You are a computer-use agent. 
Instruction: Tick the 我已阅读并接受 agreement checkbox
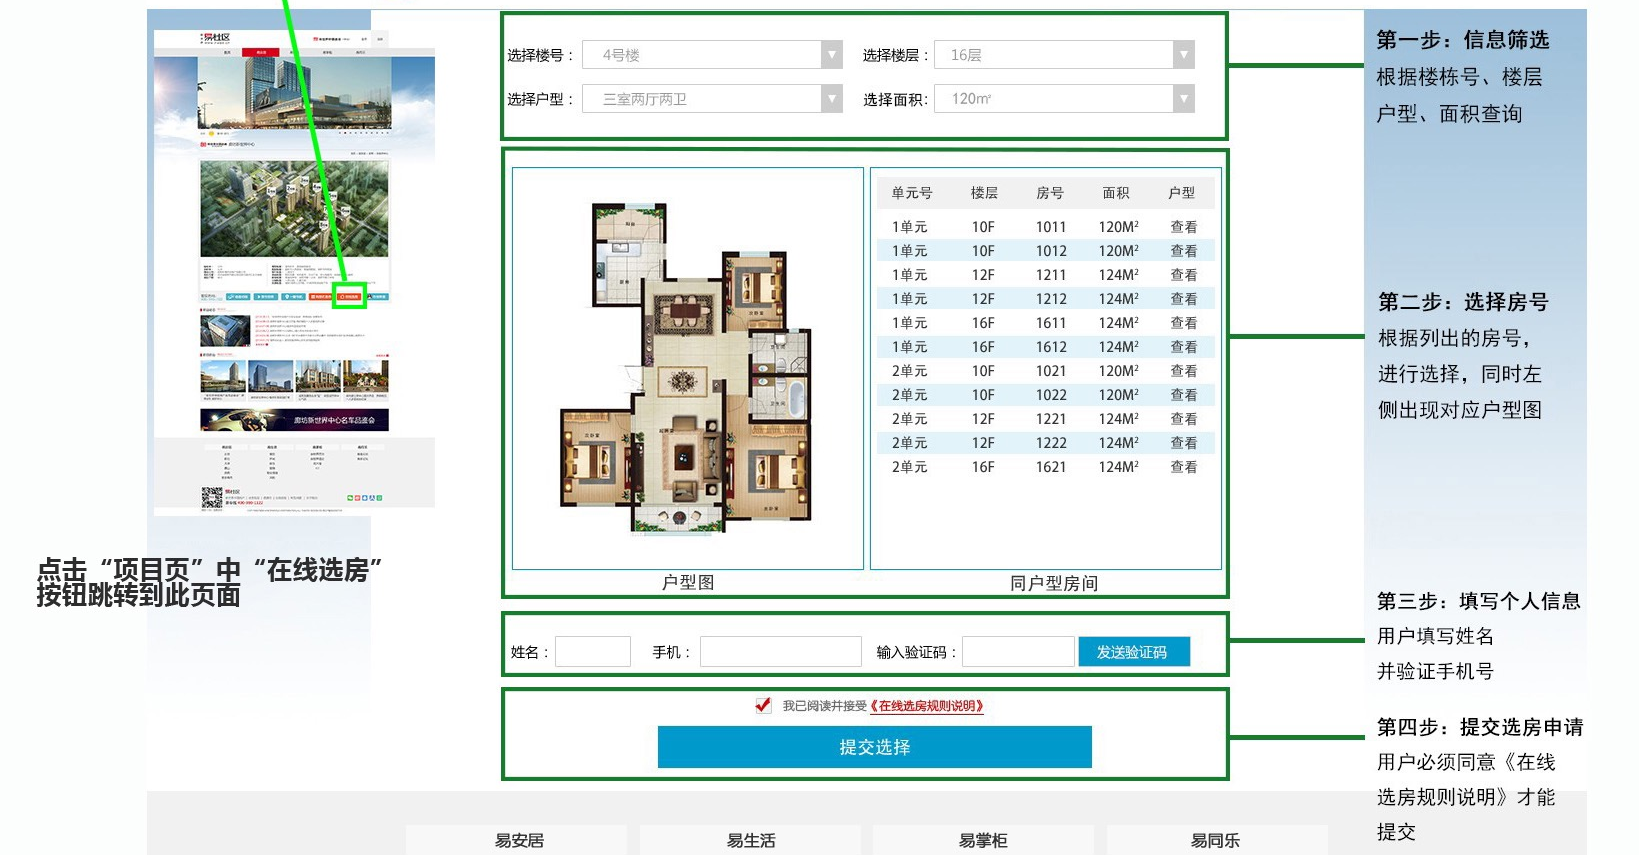point(763,705)
